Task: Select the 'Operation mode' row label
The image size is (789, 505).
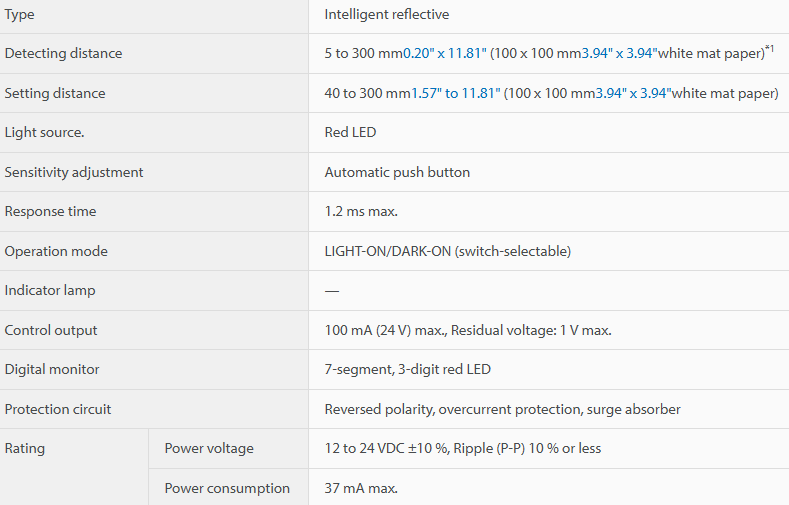Action: click(x=56, y=251)
